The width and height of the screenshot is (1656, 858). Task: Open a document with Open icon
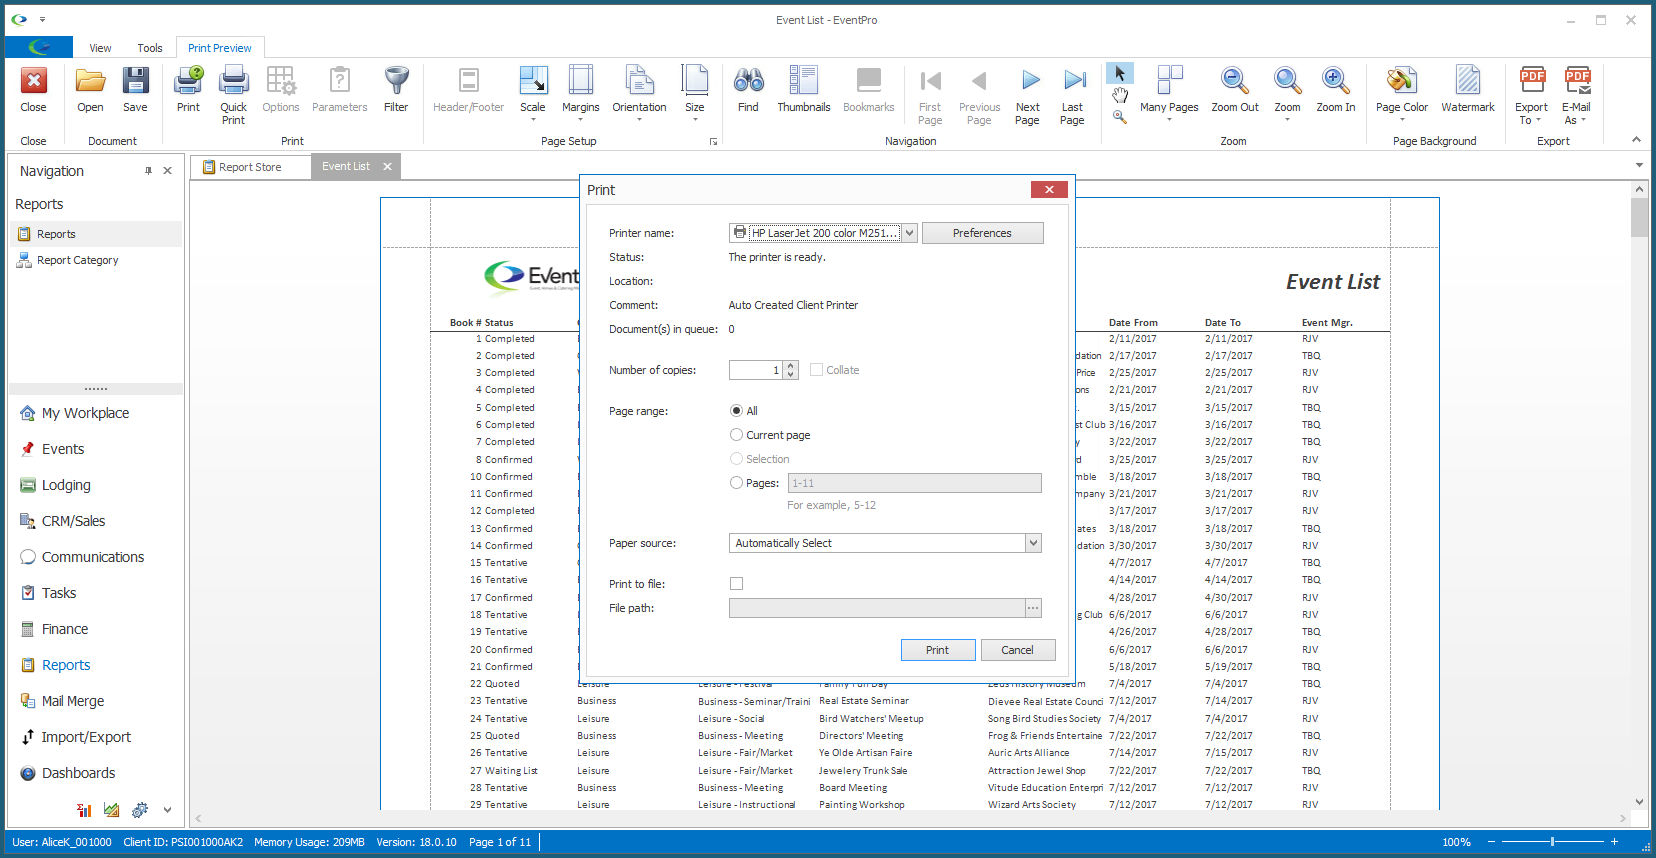[90, 81]
